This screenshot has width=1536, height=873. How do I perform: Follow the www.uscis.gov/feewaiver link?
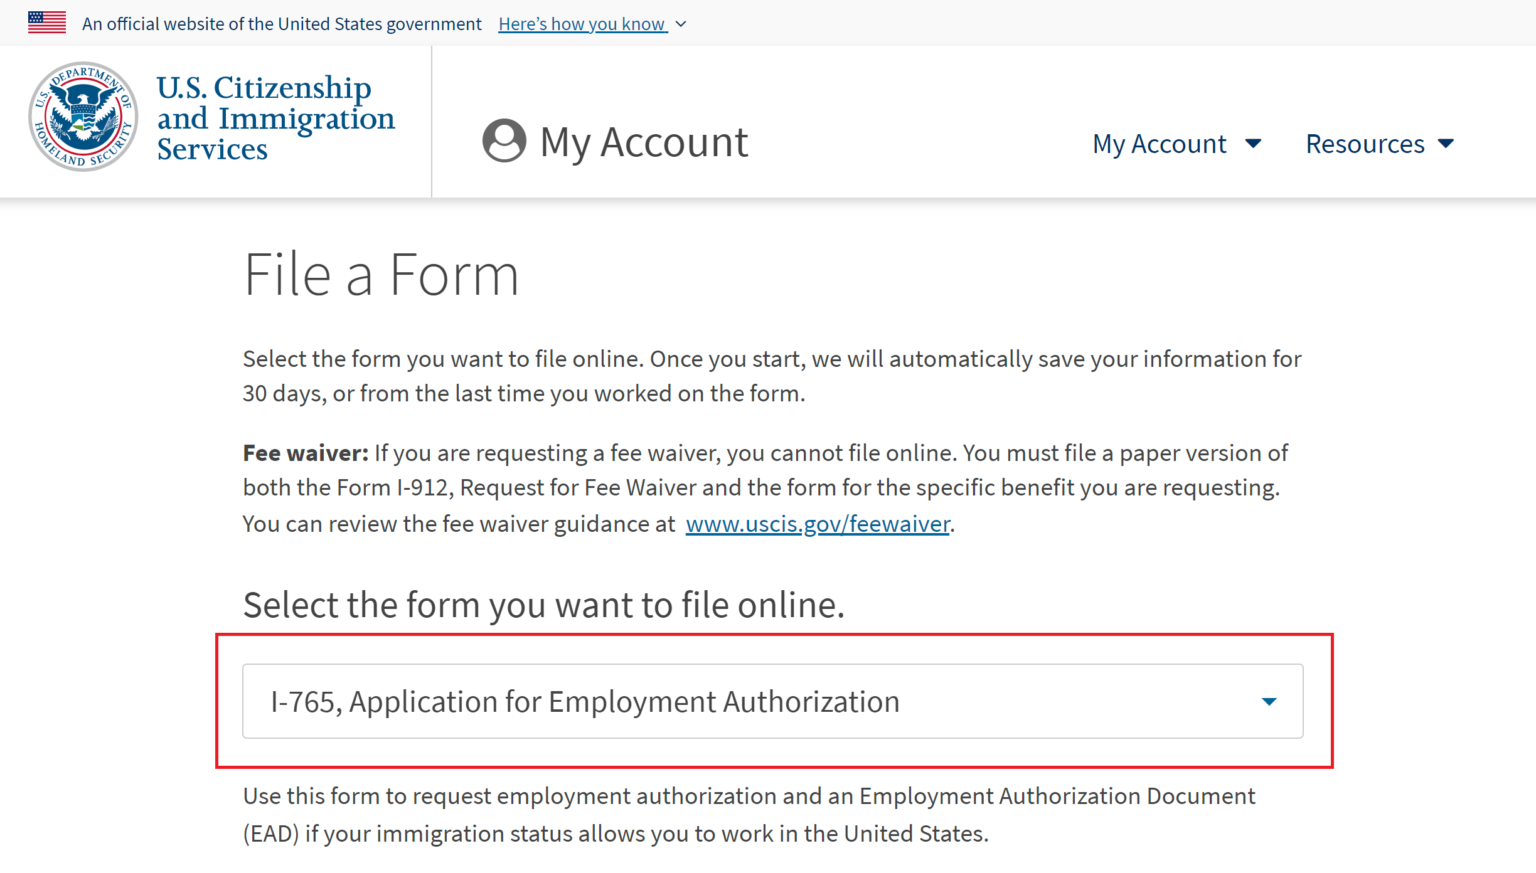(x=817, y=524)
